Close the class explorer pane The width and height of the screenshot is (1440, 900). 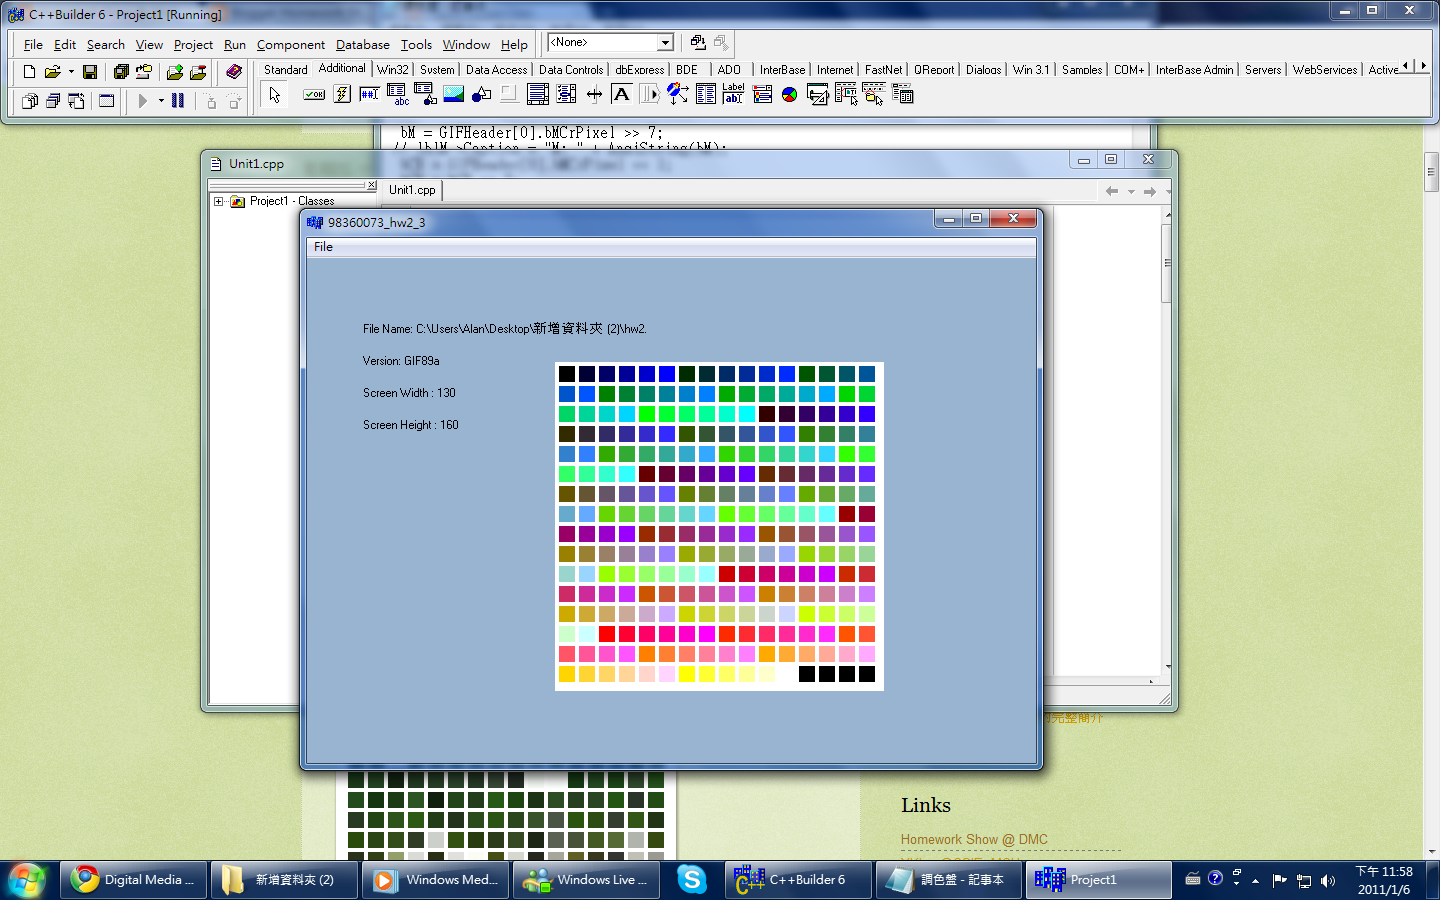click(371, 185)
